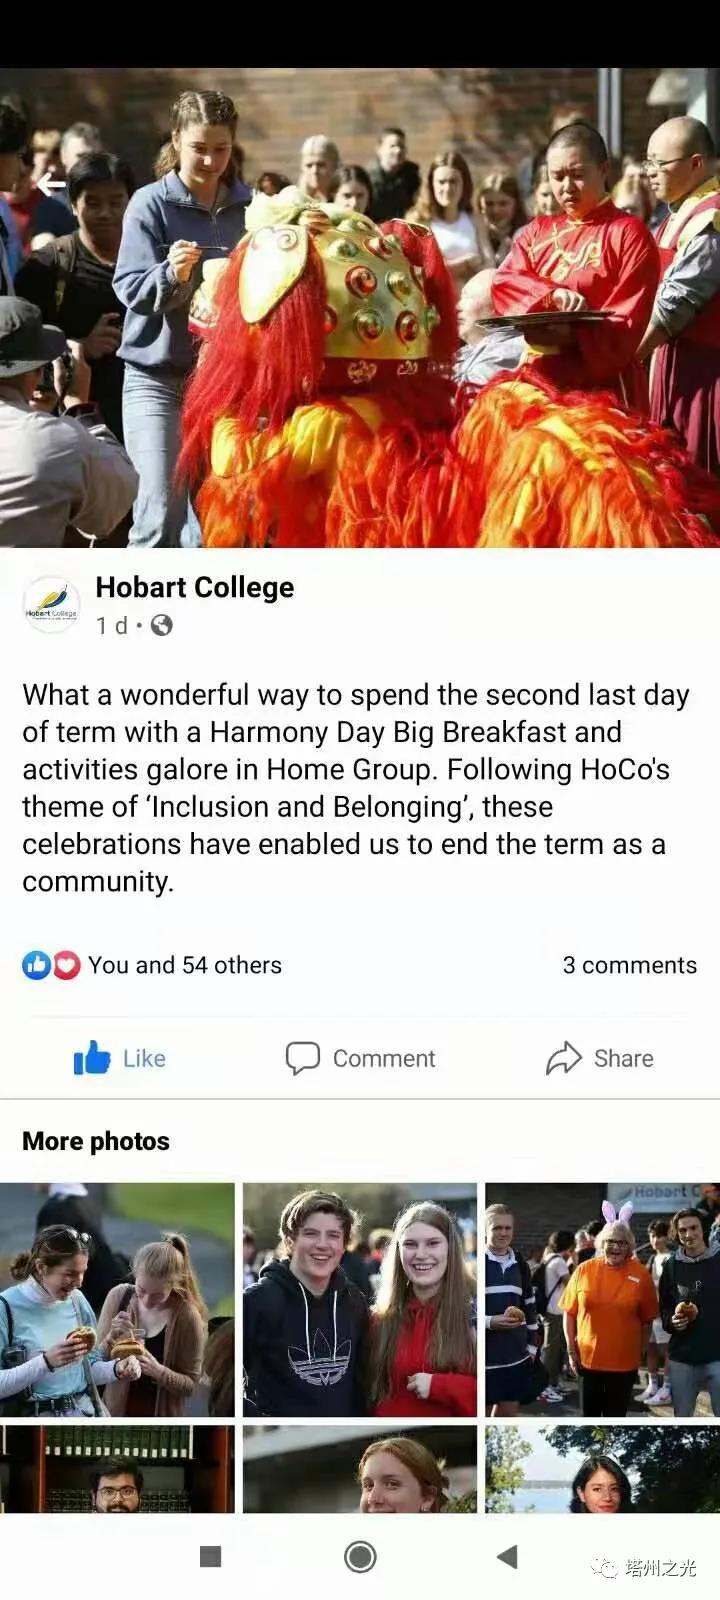Tap the public globe privacy icon
This screenshot has height=1600, width=720.
(161, 626)
